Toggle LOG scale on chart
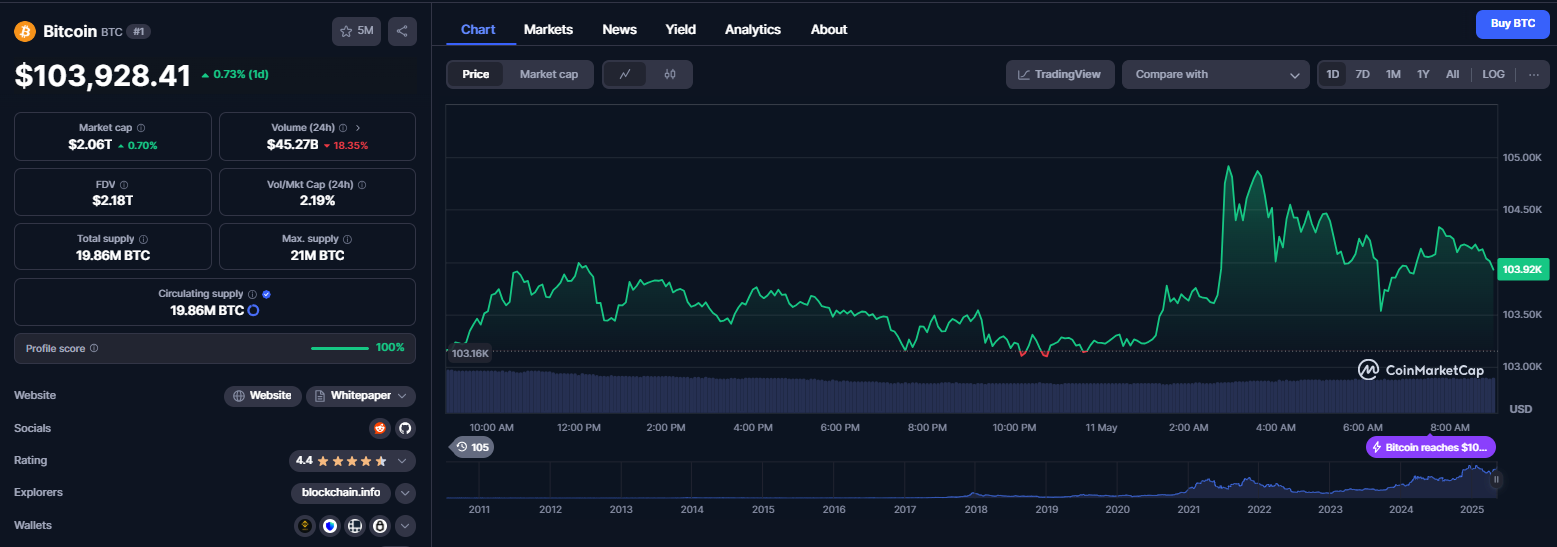The height and width of the screenshot is (547, 1557). tap(1493, 74)
